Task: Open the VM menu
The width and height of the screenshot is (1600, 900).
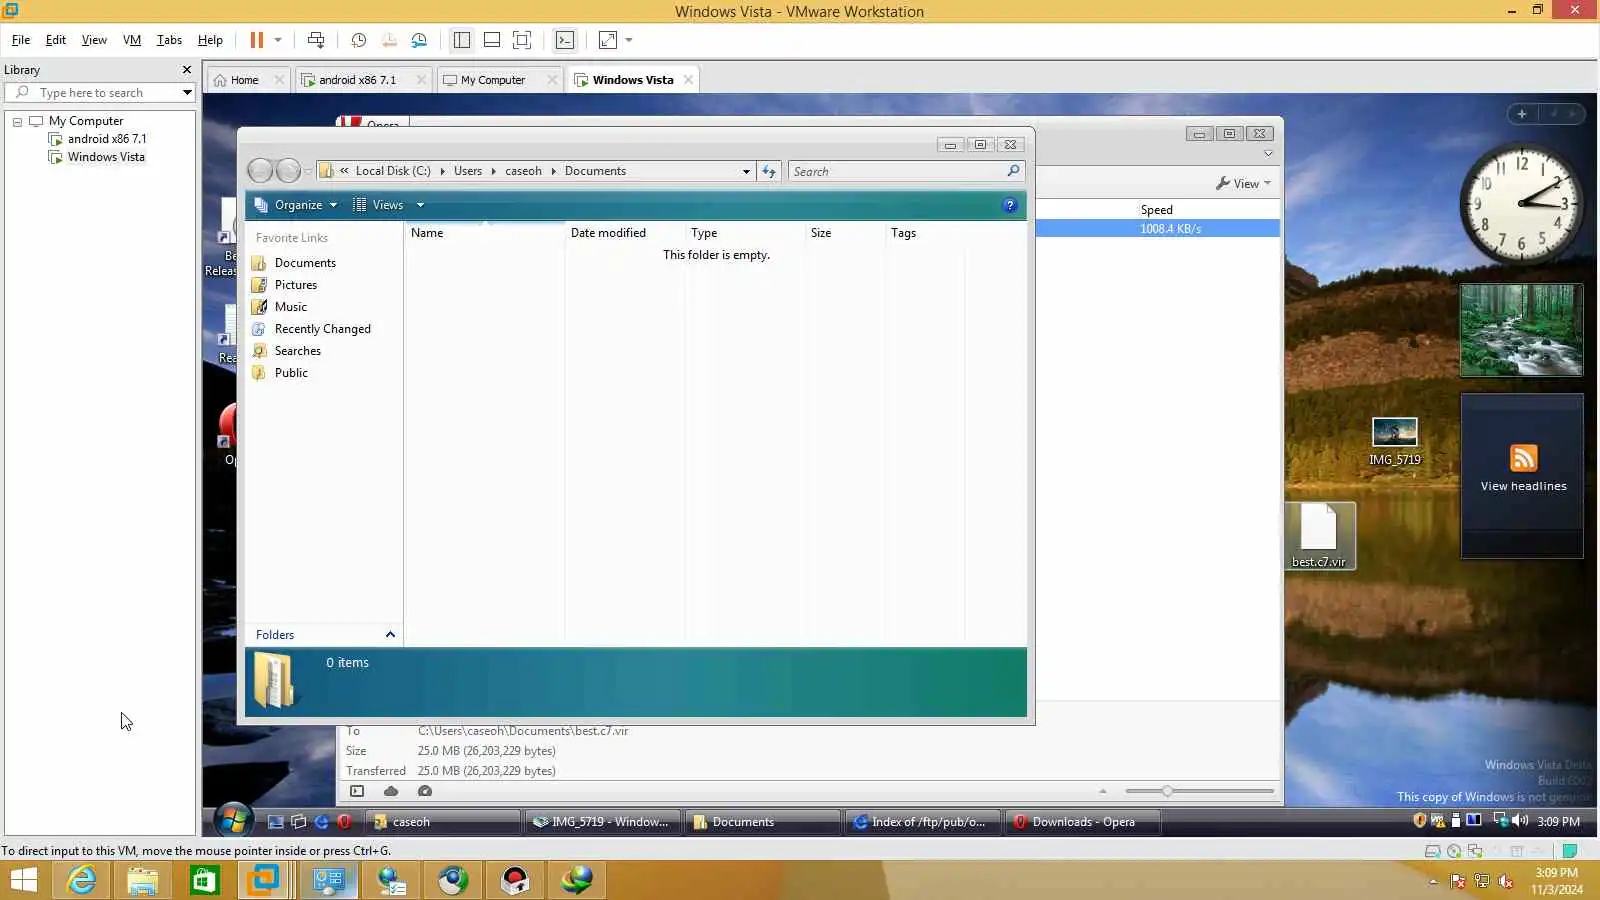Action: 132,40
